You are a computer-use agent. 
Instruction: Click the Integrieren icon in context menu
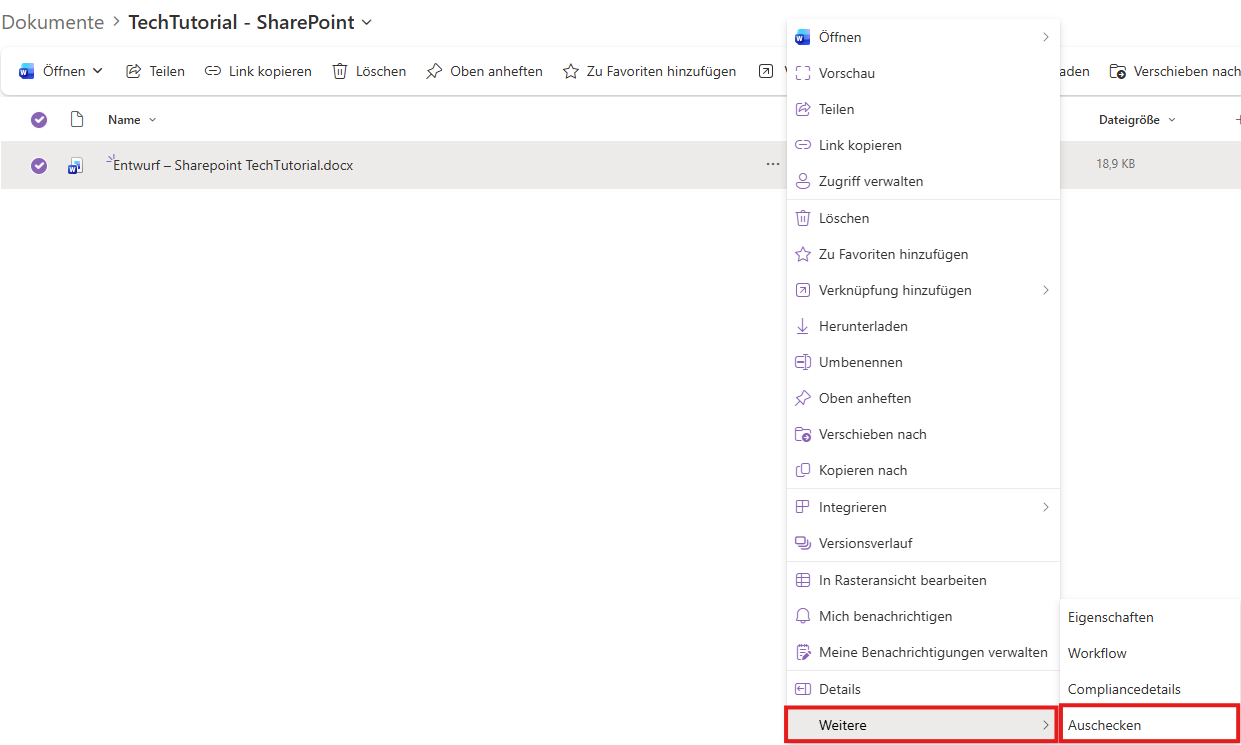[x=802, y=507]
